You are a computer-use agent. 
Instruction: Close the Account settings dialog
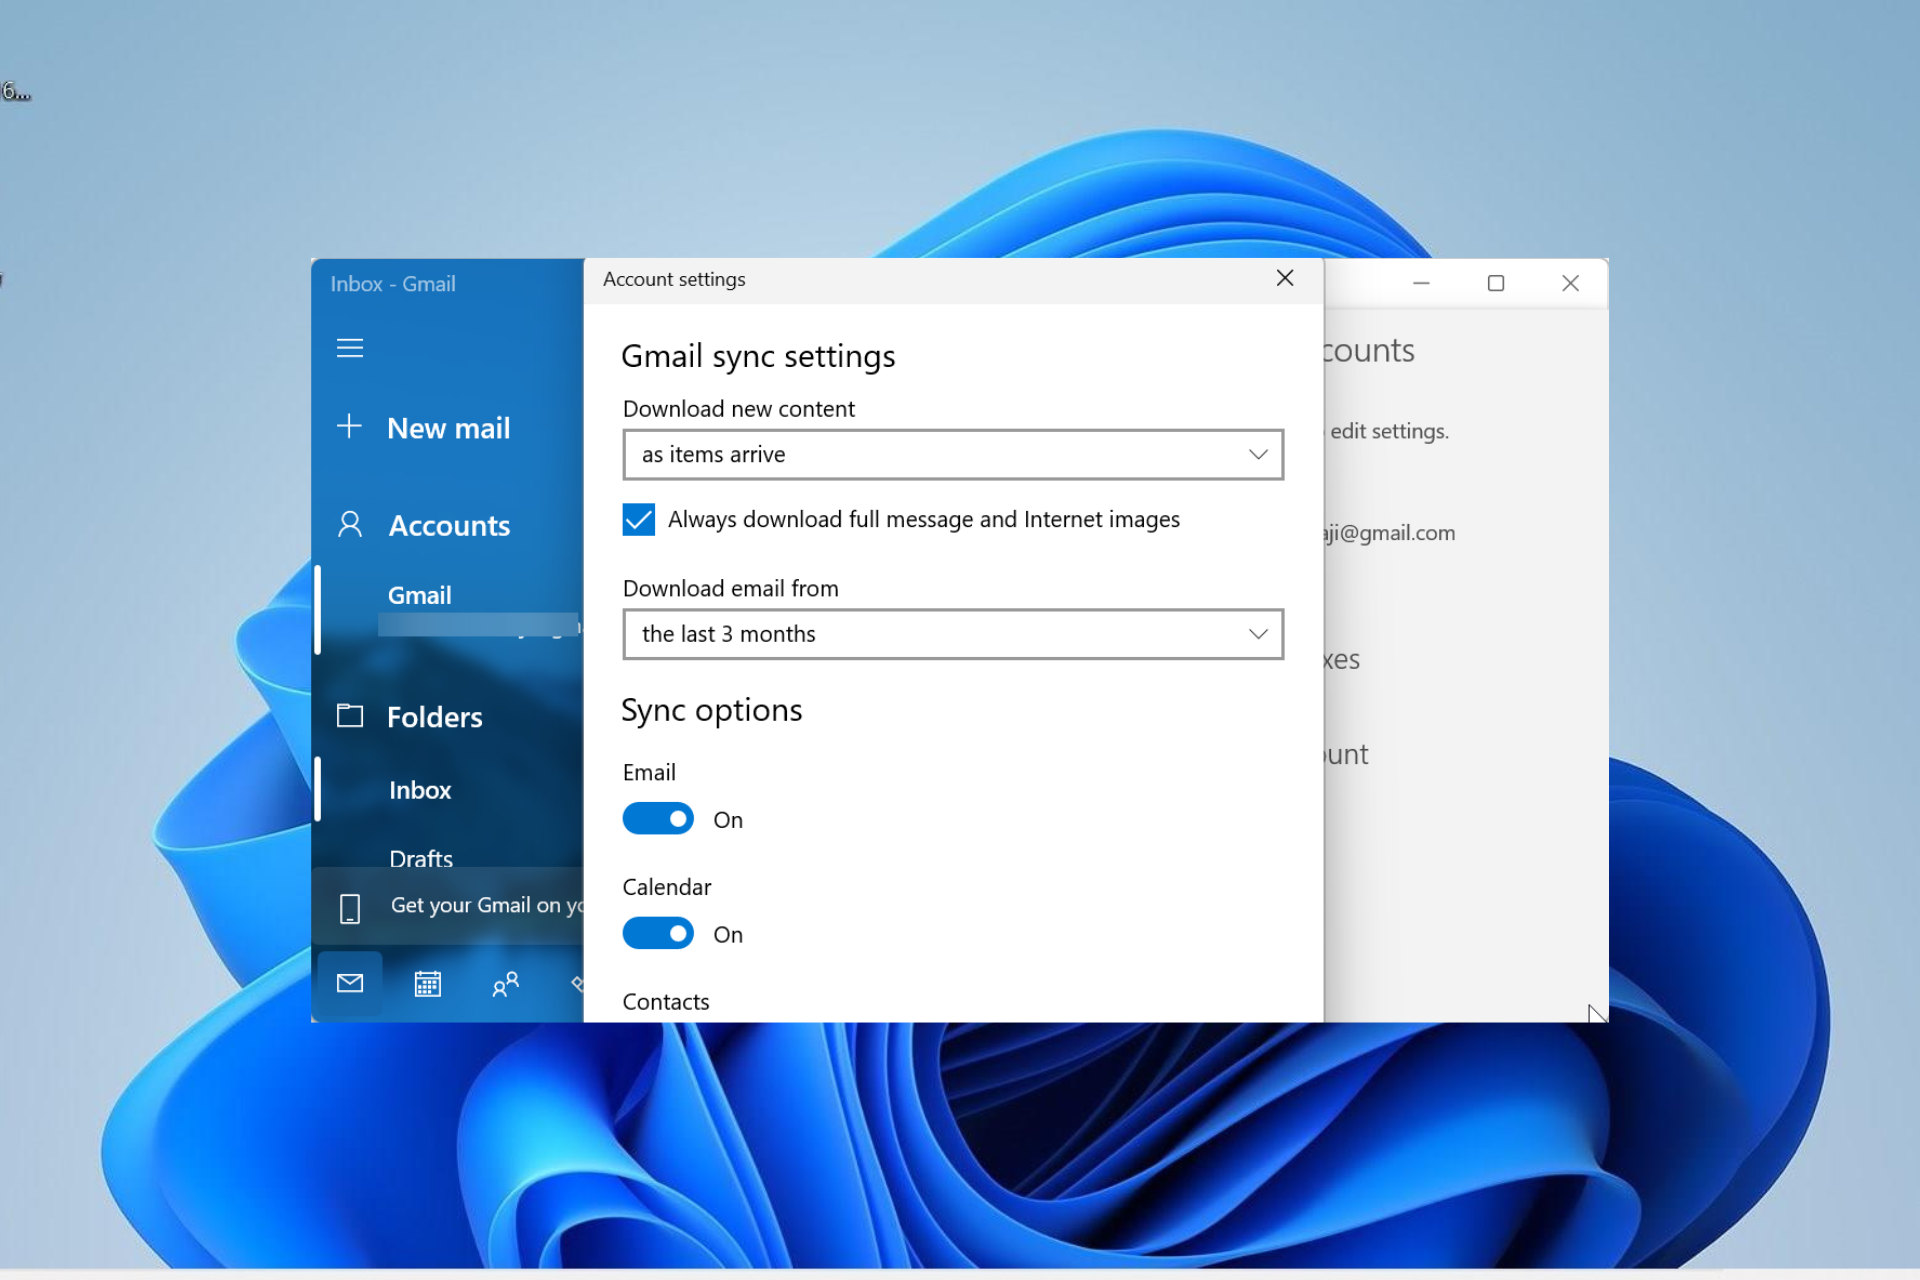click(x=1284, y=277)
